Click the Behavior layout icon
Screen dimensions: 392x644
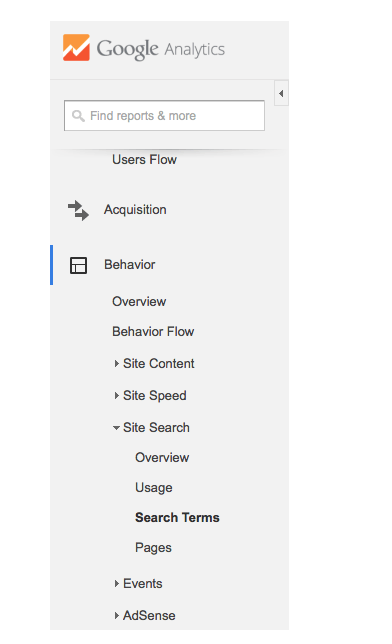tap(78, 265)
